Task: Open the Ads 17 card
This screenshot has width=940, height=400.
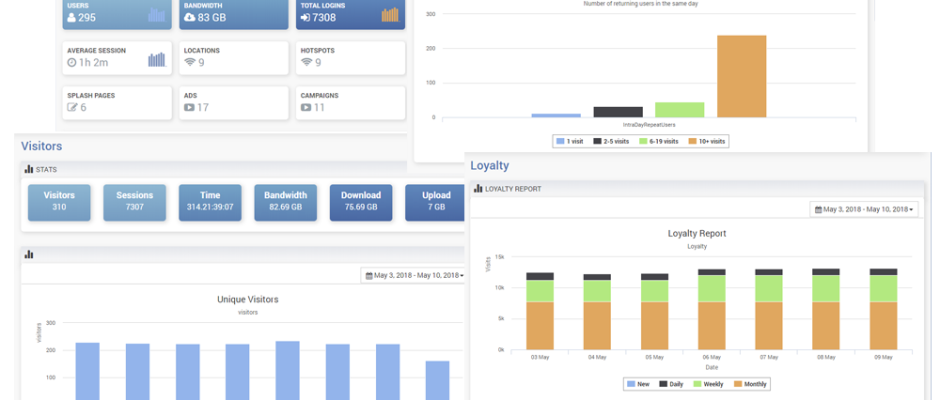Action: click(x=234, y=103)
